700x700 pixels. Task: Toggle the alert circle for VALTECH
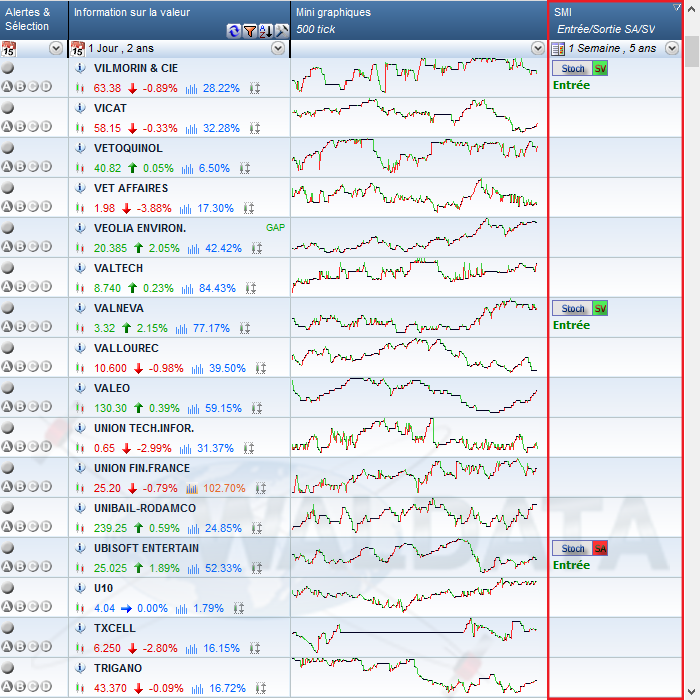[8, 268]
